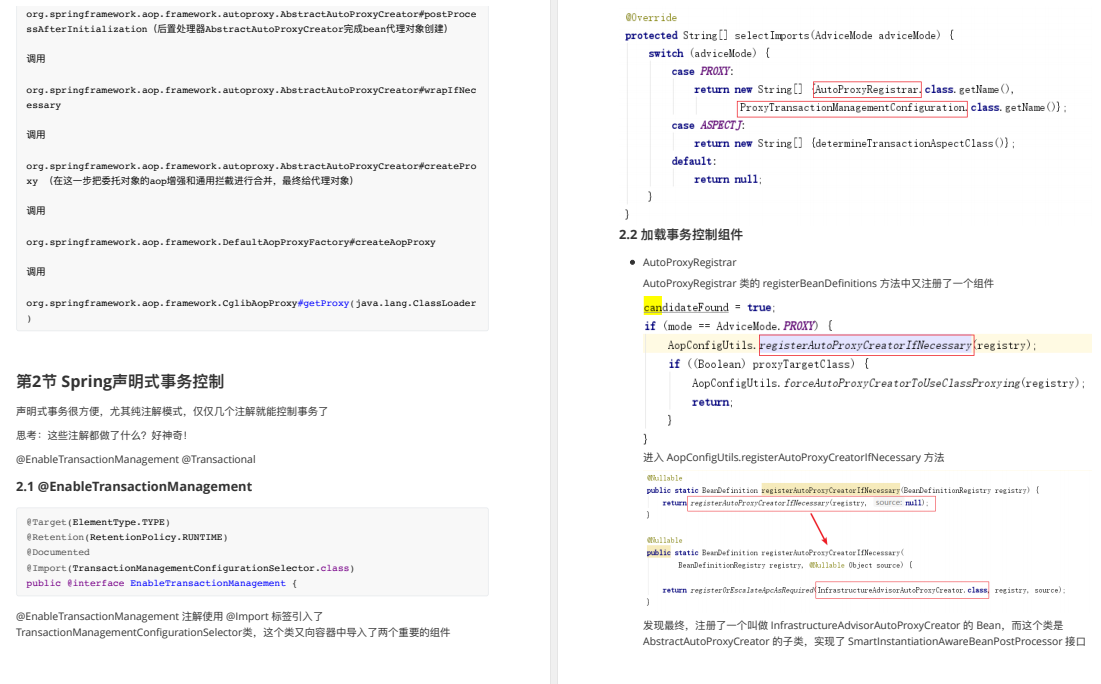
Task: Click the 'default:' line in the switch
Action: pos(694,162)
